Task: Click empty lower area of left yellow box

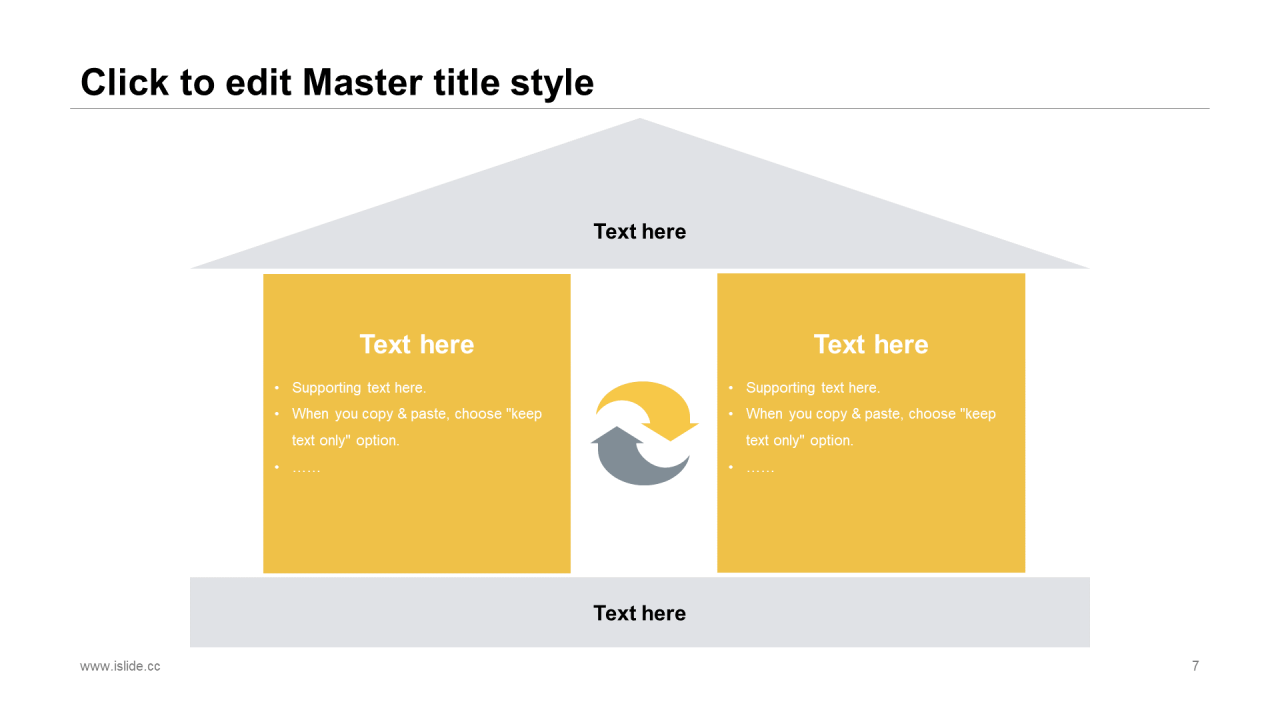Action: point(417,525)
